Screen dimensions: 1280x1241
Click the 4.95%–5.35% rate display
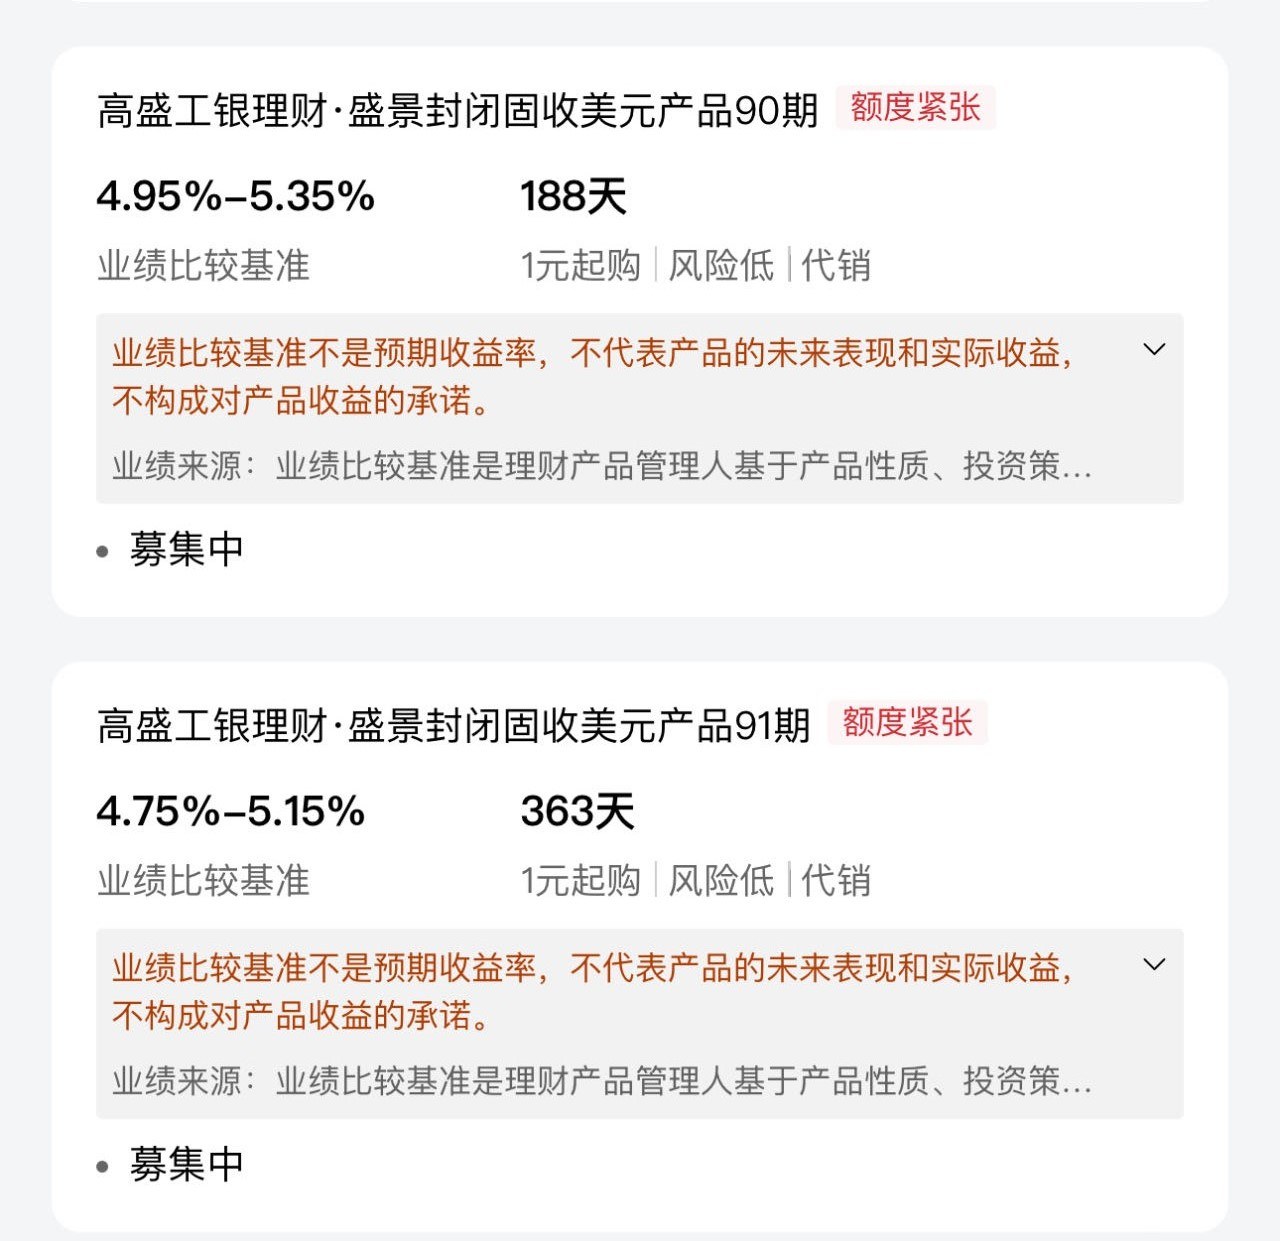(234, 197)
